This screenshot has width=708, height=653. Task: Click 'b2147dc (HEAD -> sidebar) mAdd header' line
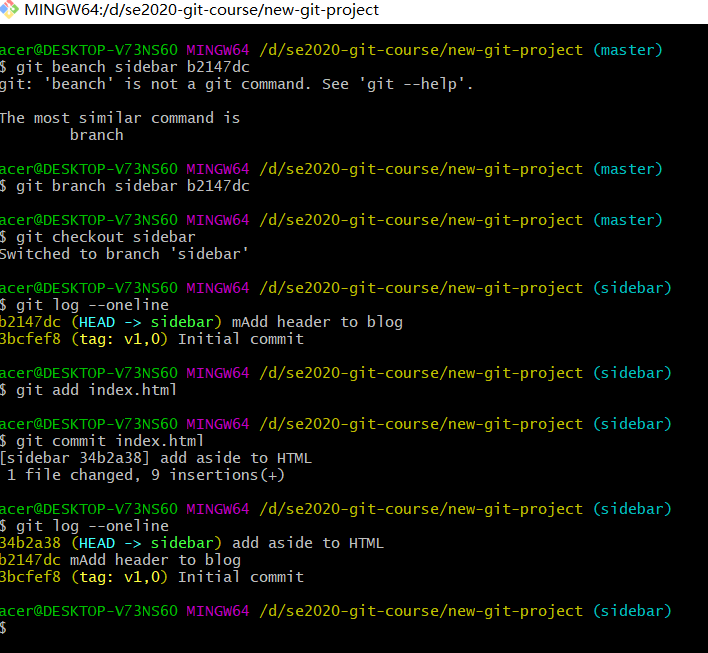[x=201, y=322]
